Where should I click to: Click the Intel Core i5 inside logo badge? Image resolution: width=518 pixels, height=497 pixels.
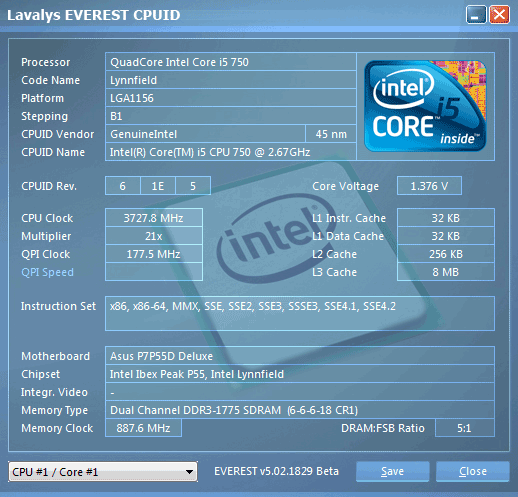pos(425,106)
